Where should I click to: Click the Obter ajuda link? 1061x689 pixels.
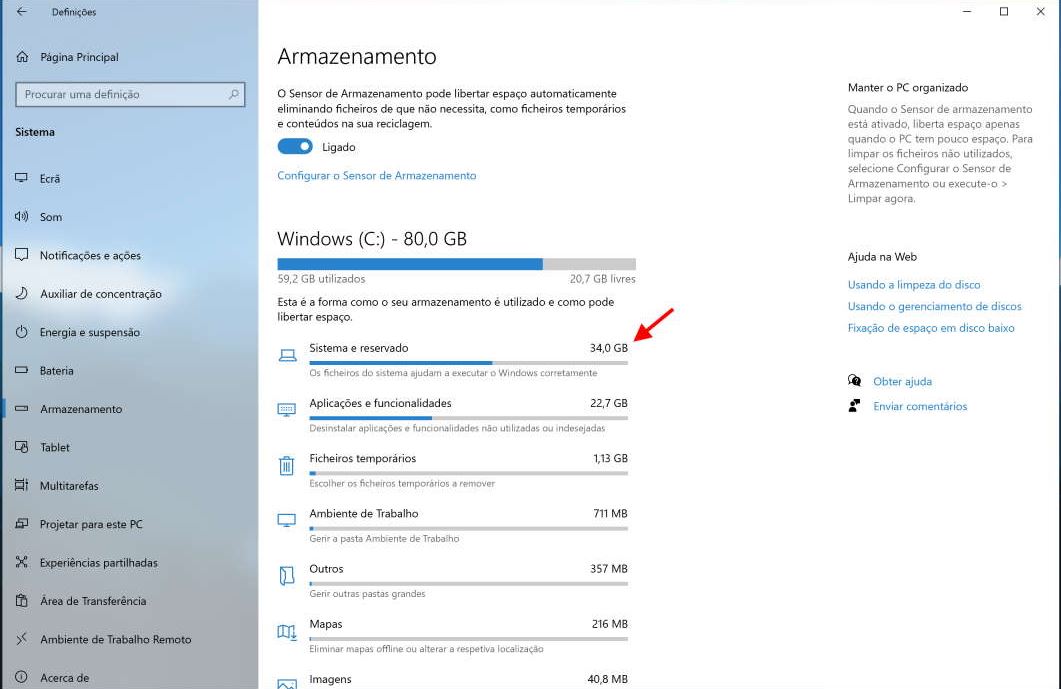[902, 381]
